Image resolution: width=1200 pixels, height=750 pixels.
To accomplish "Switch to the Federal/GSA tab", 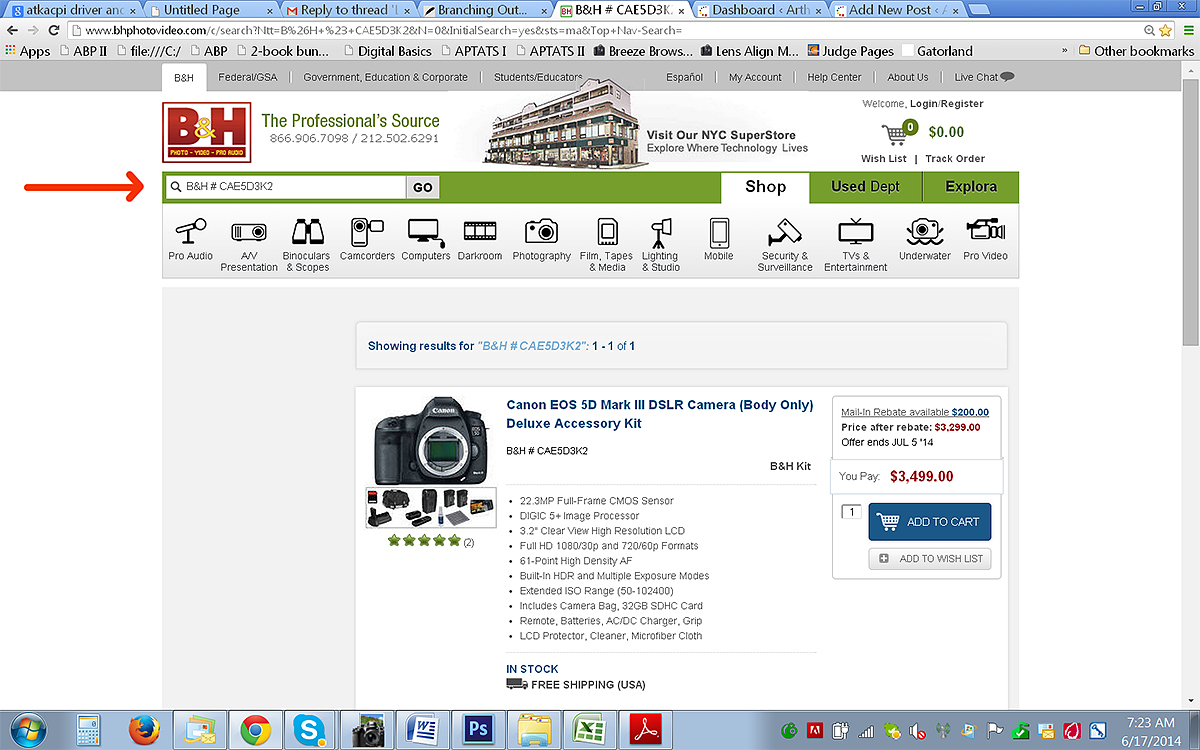I will (x=249, y=77).
